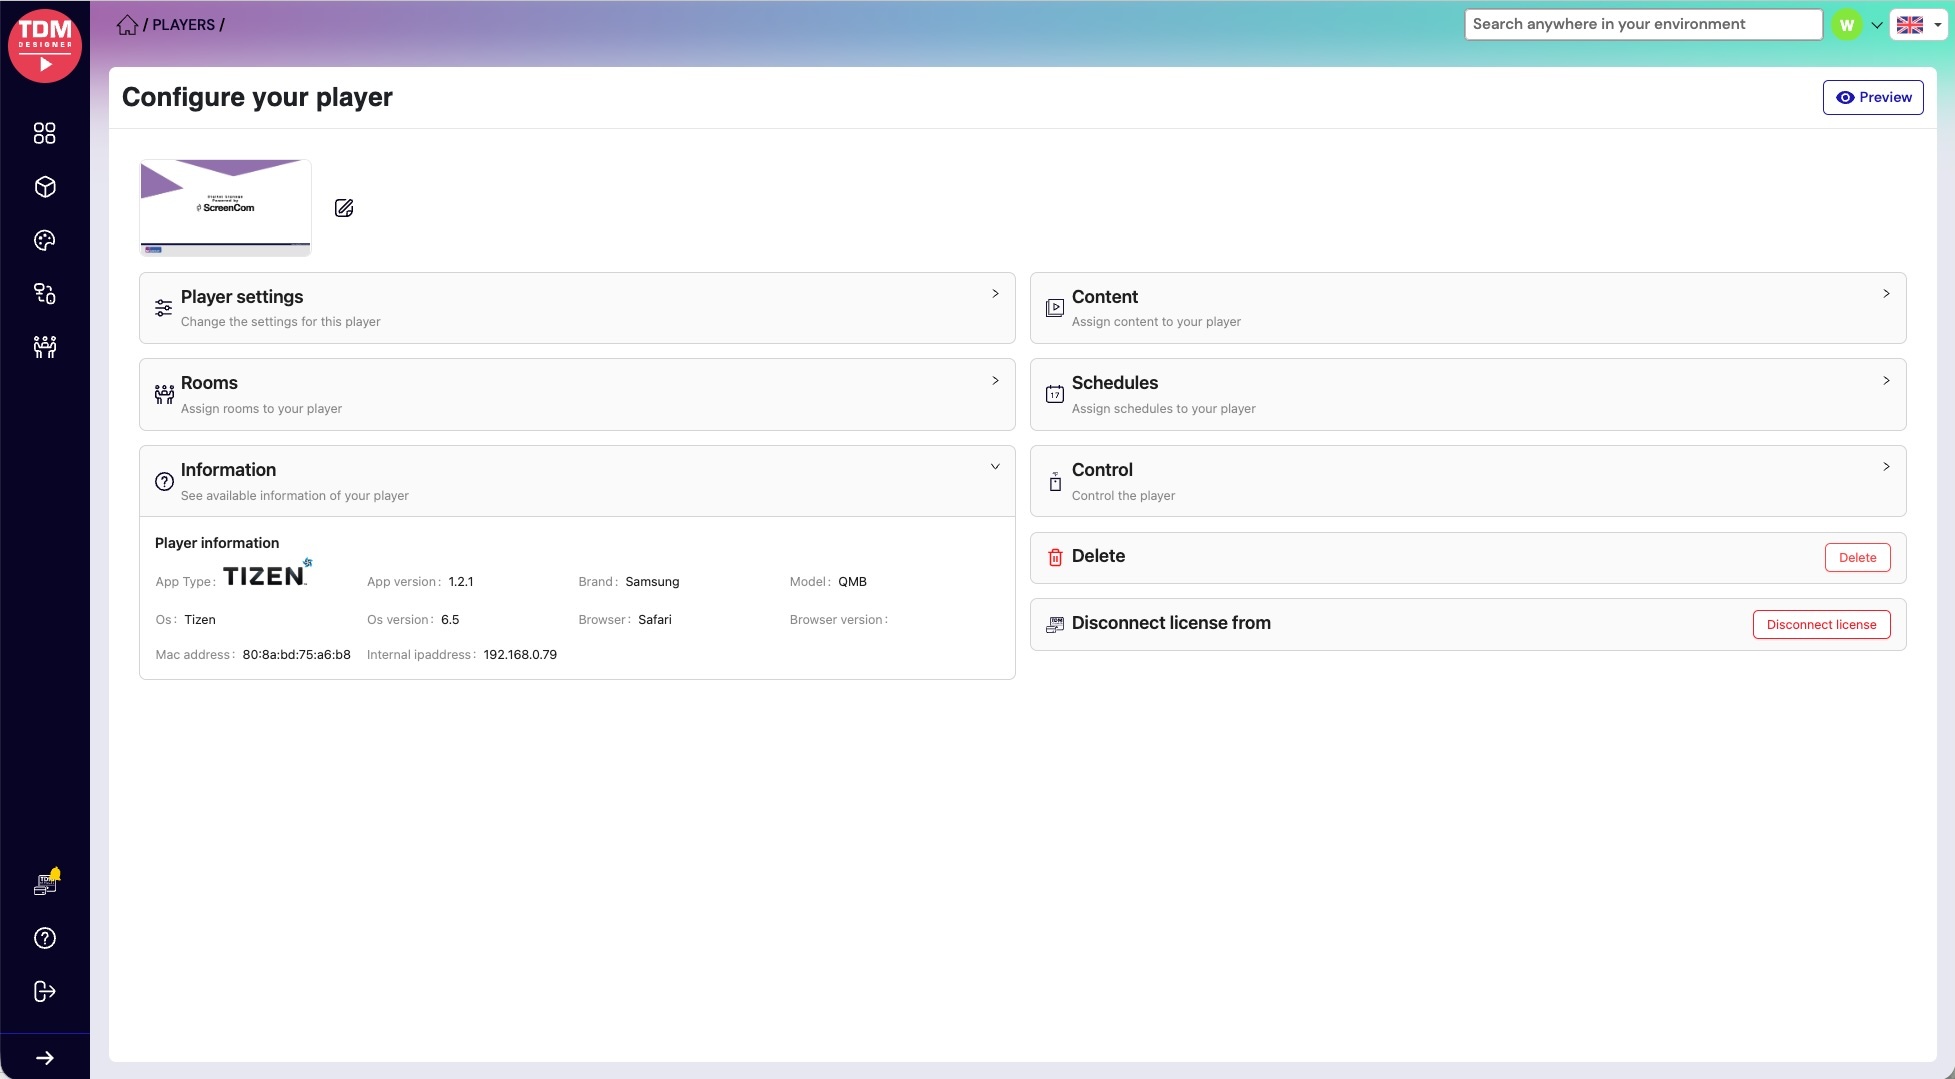Image resolution: width=1955 pixels, height=1079 pixels.
Task: Open the notifications icon with yellow bell
Action: [46, 882]
